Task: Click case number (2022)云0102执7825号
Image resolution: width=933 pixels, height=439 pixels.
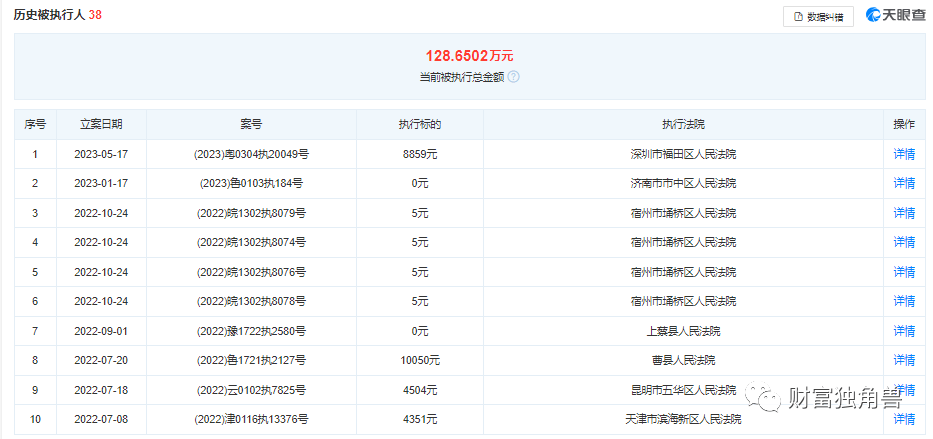Action: 251,390
